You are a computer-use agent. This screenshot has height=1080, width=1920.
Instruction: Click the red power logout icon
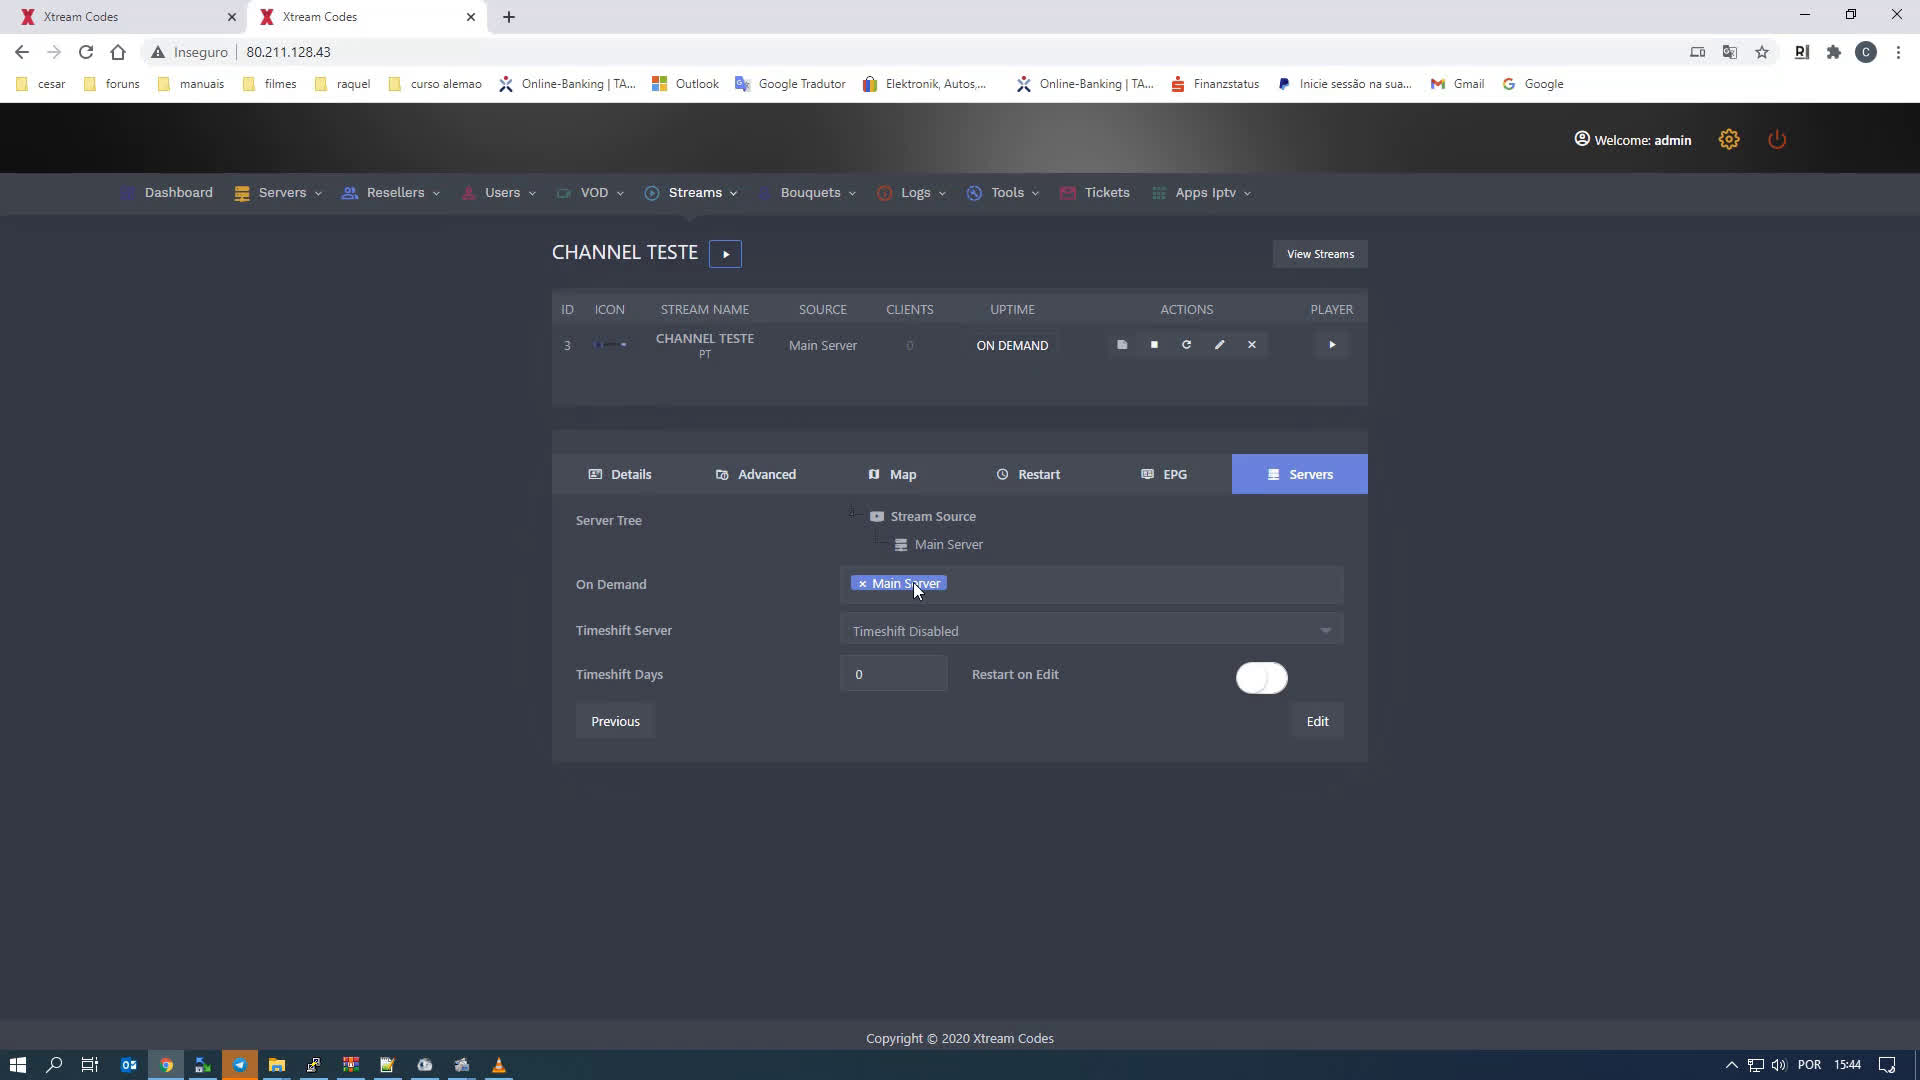click(1777, 140)
